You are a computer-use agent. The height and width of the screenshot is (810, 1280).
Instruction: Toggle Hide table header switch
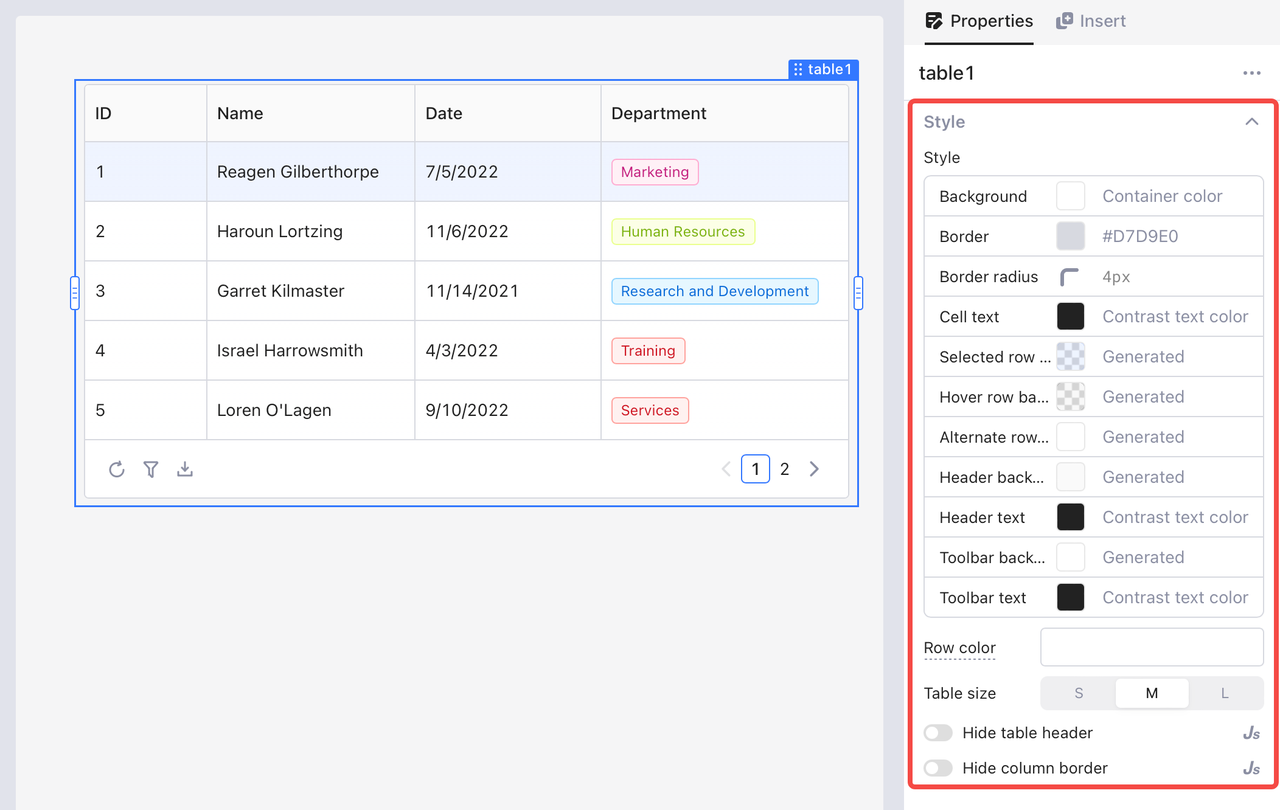point(938,733)
